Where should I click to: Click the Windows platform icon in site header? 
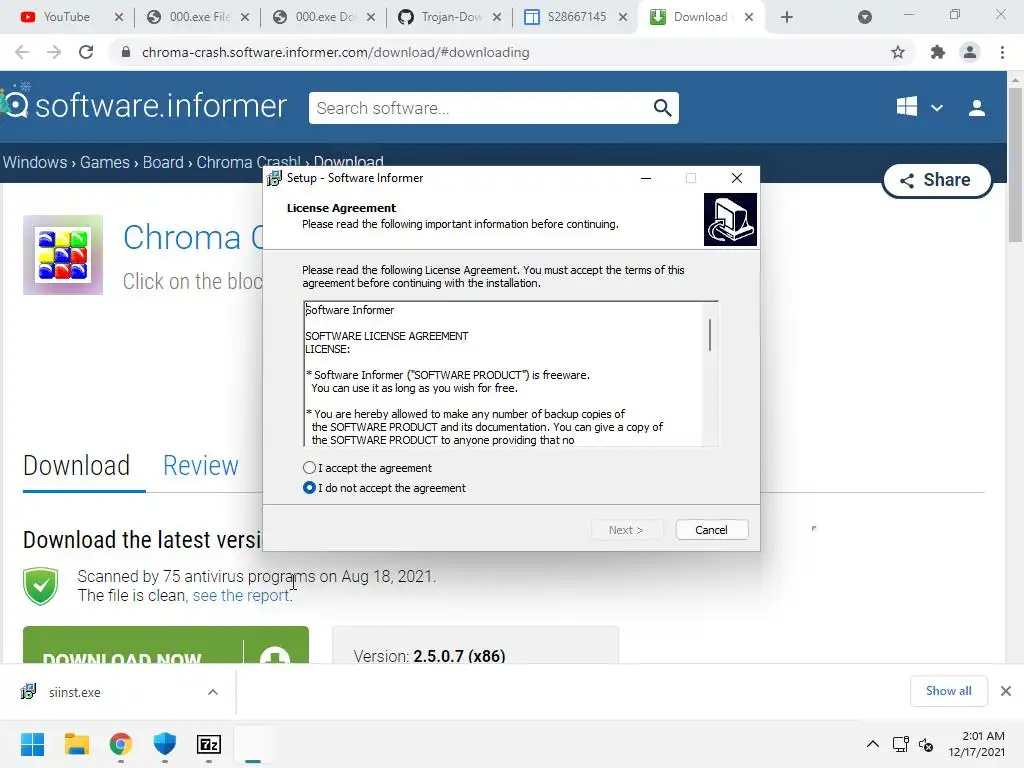906,107
